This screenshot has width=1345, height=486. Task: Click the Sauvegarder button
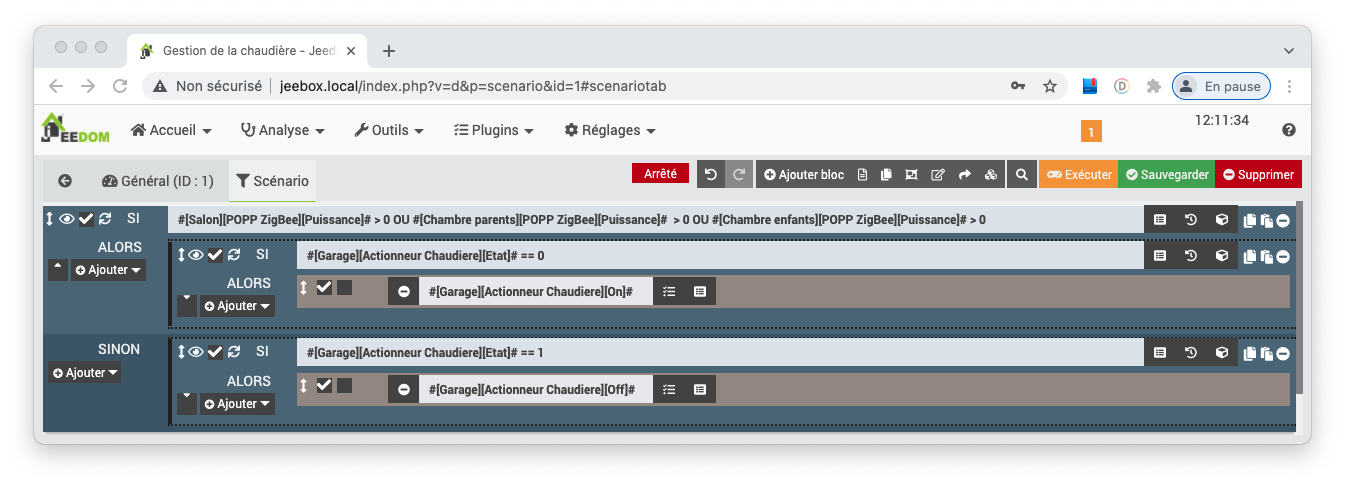[x=1166, y=174]
